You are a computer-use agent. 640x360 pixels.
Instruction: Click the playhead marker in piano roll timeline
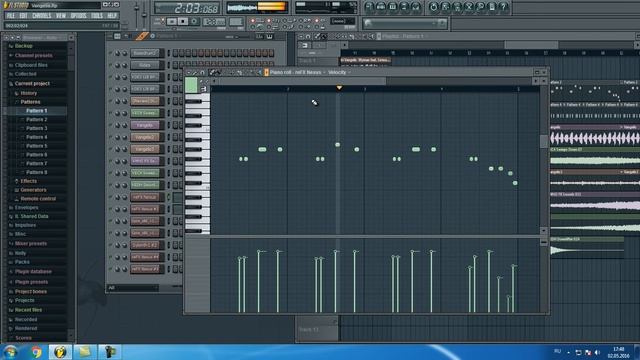339,88
